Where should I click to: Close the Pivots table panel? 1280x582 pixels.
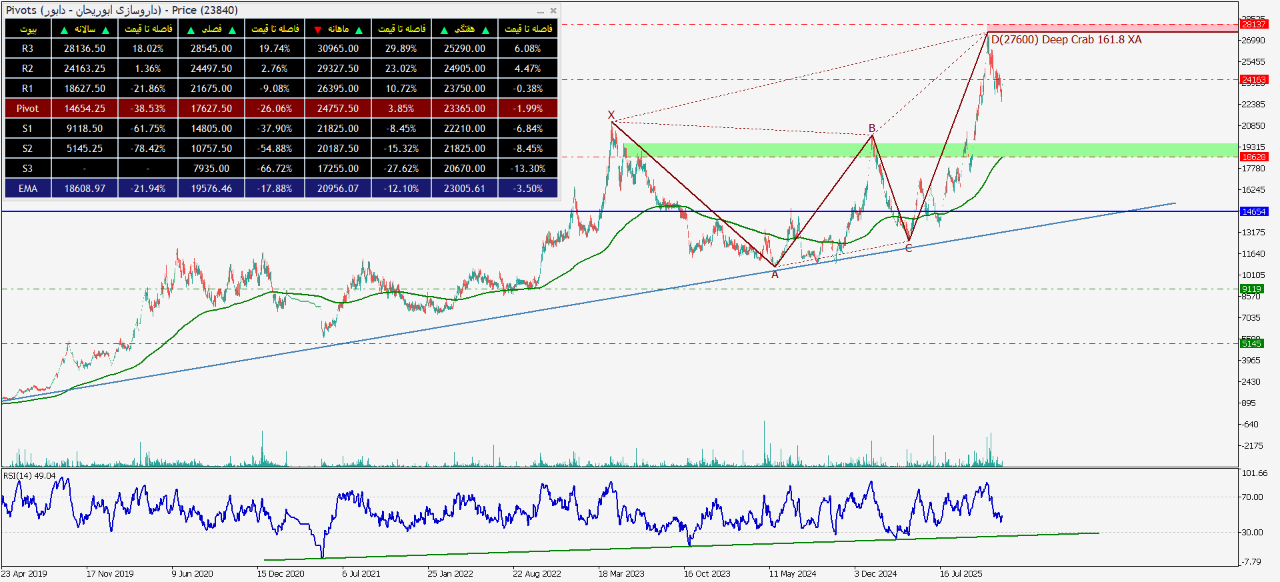tap(553, 10)
